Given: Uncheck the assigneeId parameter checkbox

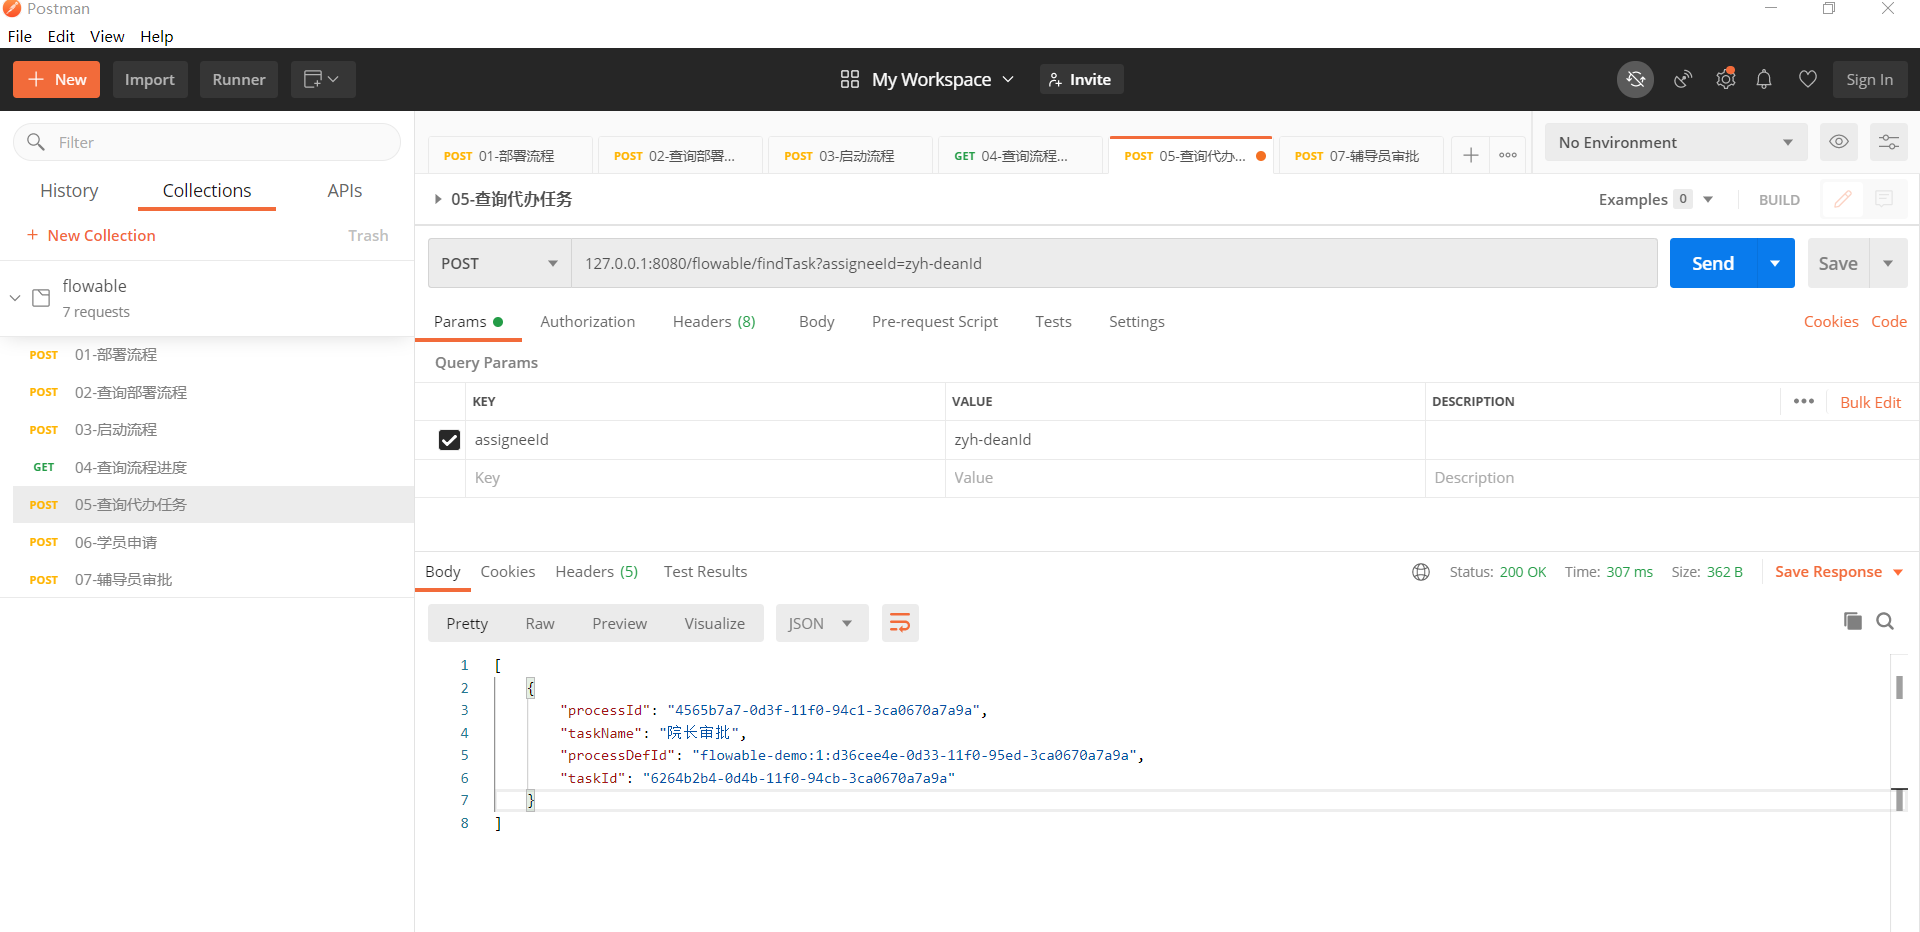Looking at the screenshot, I should click(x=449, y=440).
